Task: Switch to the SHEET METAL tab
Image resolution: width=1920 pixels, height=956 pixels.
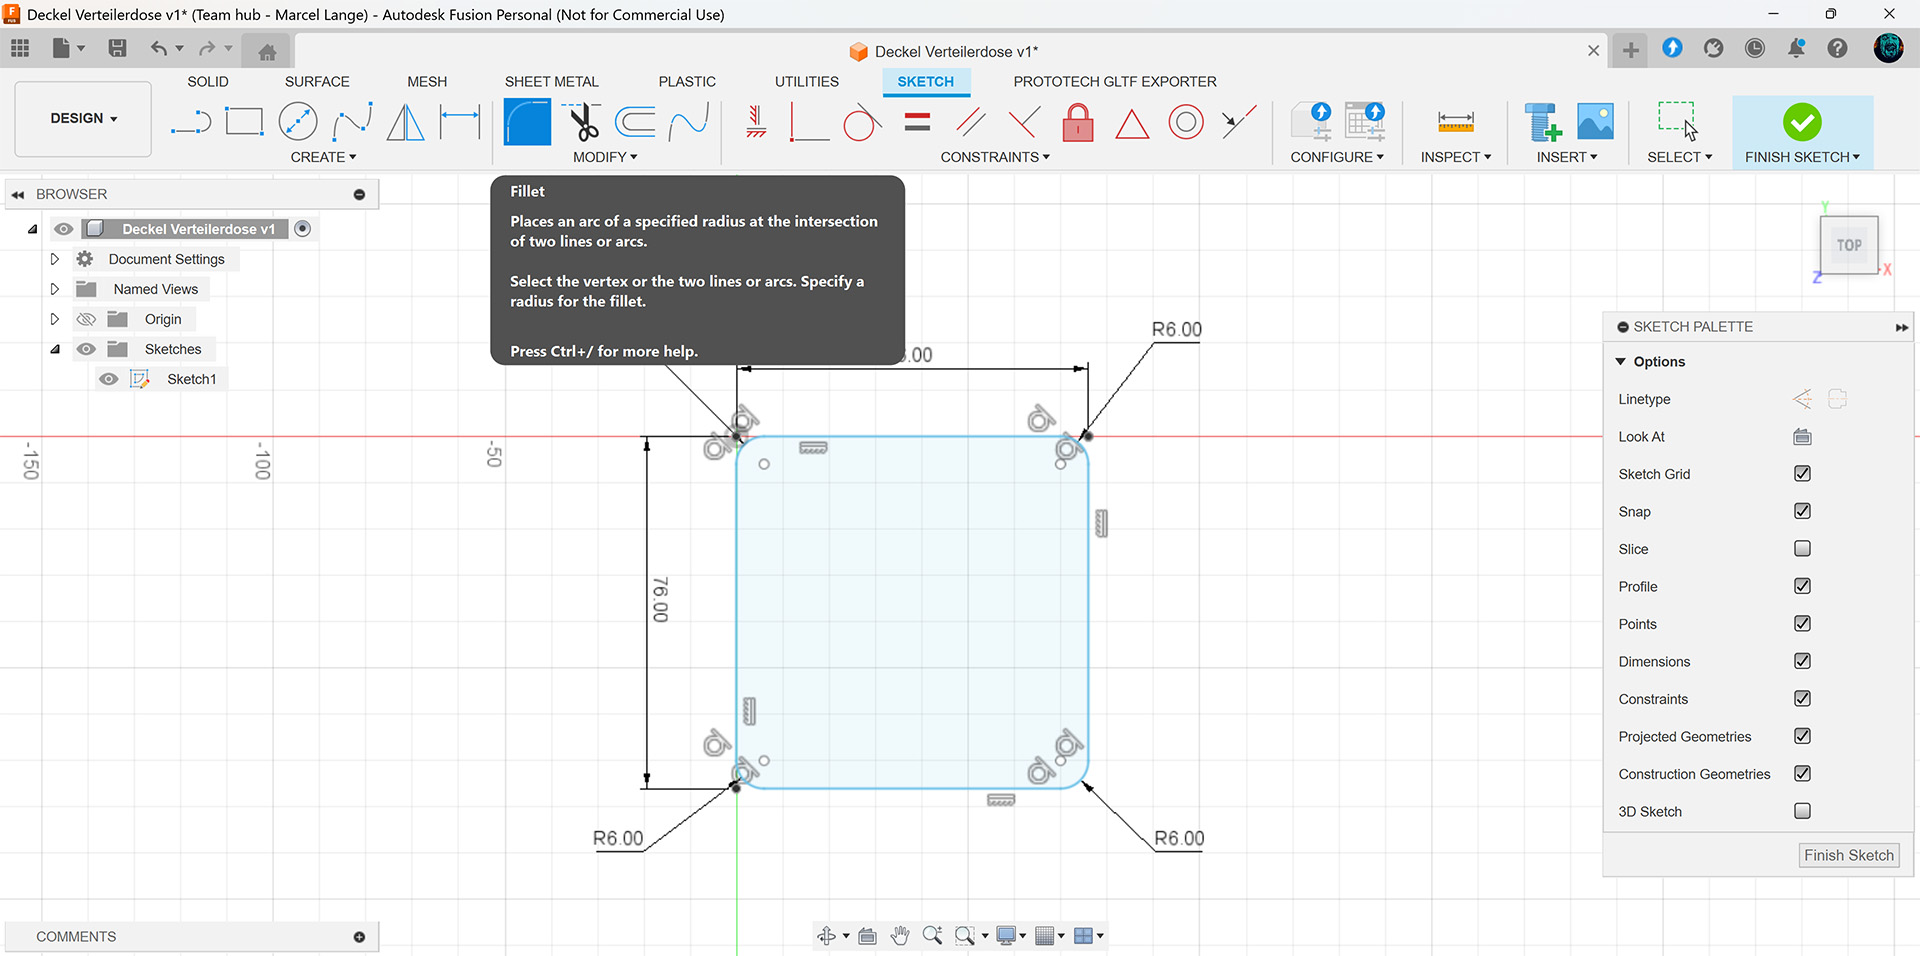Action: coord(551,82)
